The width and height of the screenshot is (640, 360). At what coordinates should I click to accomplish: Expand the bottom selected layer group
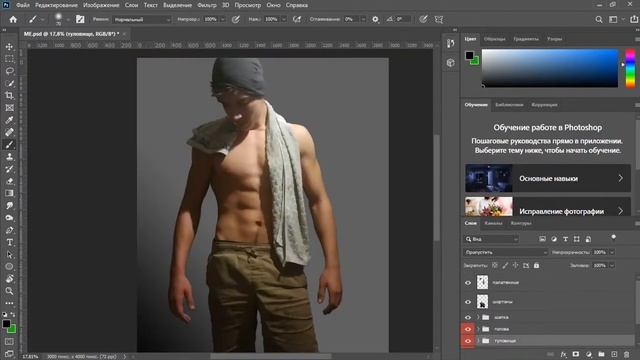tap(478, 341)
